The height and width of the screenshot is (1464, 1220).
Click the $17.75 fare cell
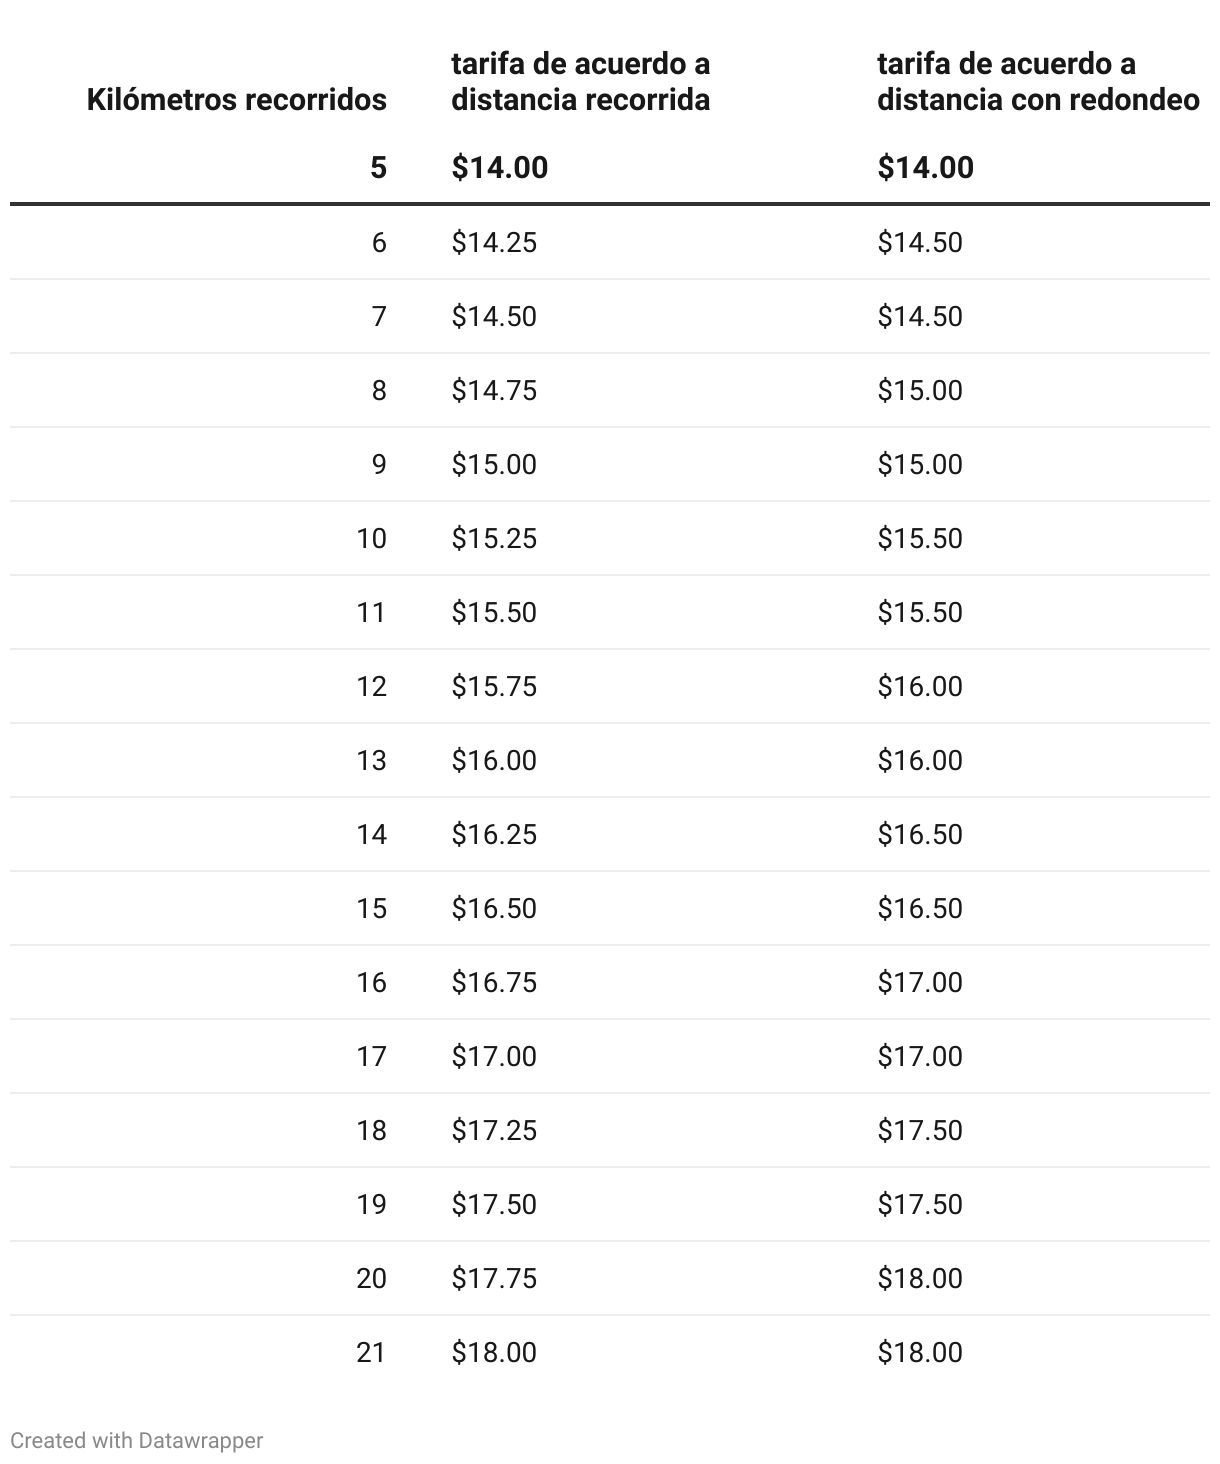tap(494, 1278)
